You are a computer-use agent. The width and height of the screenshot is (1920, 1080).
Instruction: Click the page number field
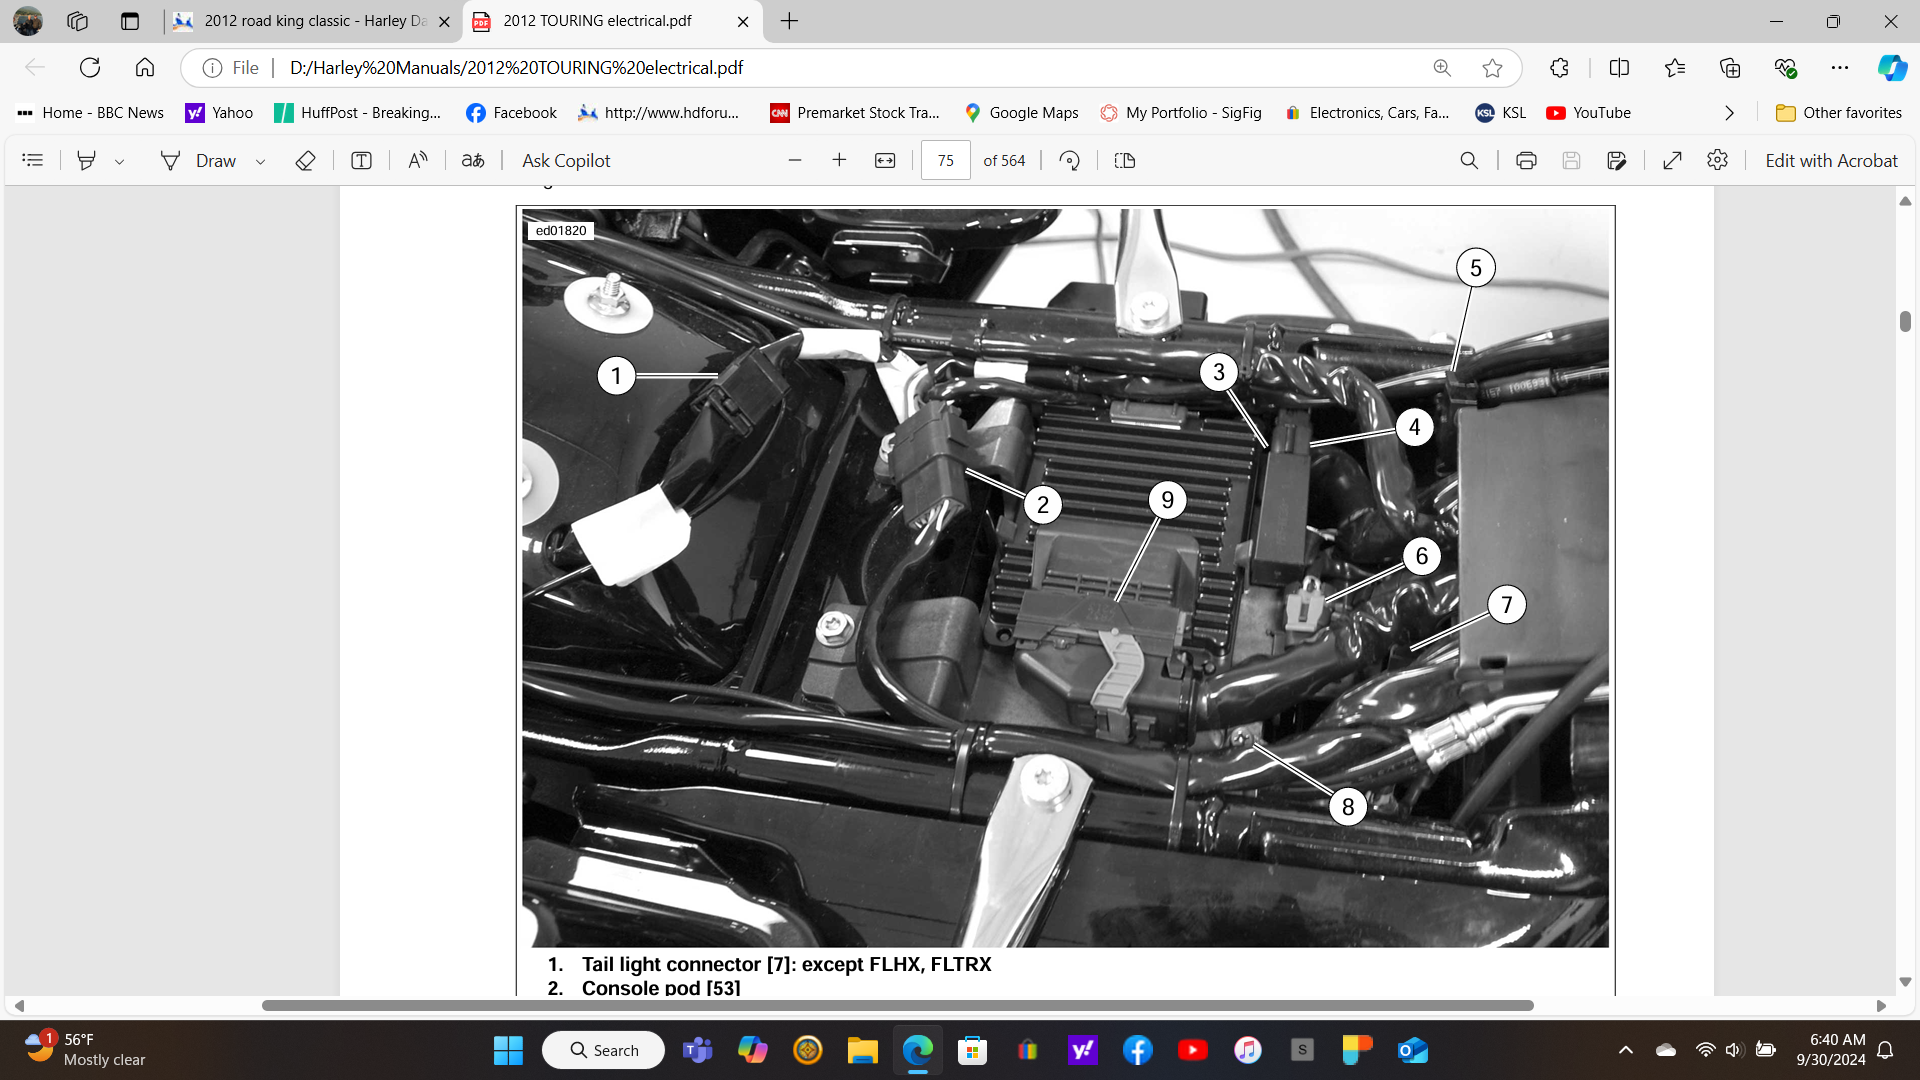click(x=945, y=160)
